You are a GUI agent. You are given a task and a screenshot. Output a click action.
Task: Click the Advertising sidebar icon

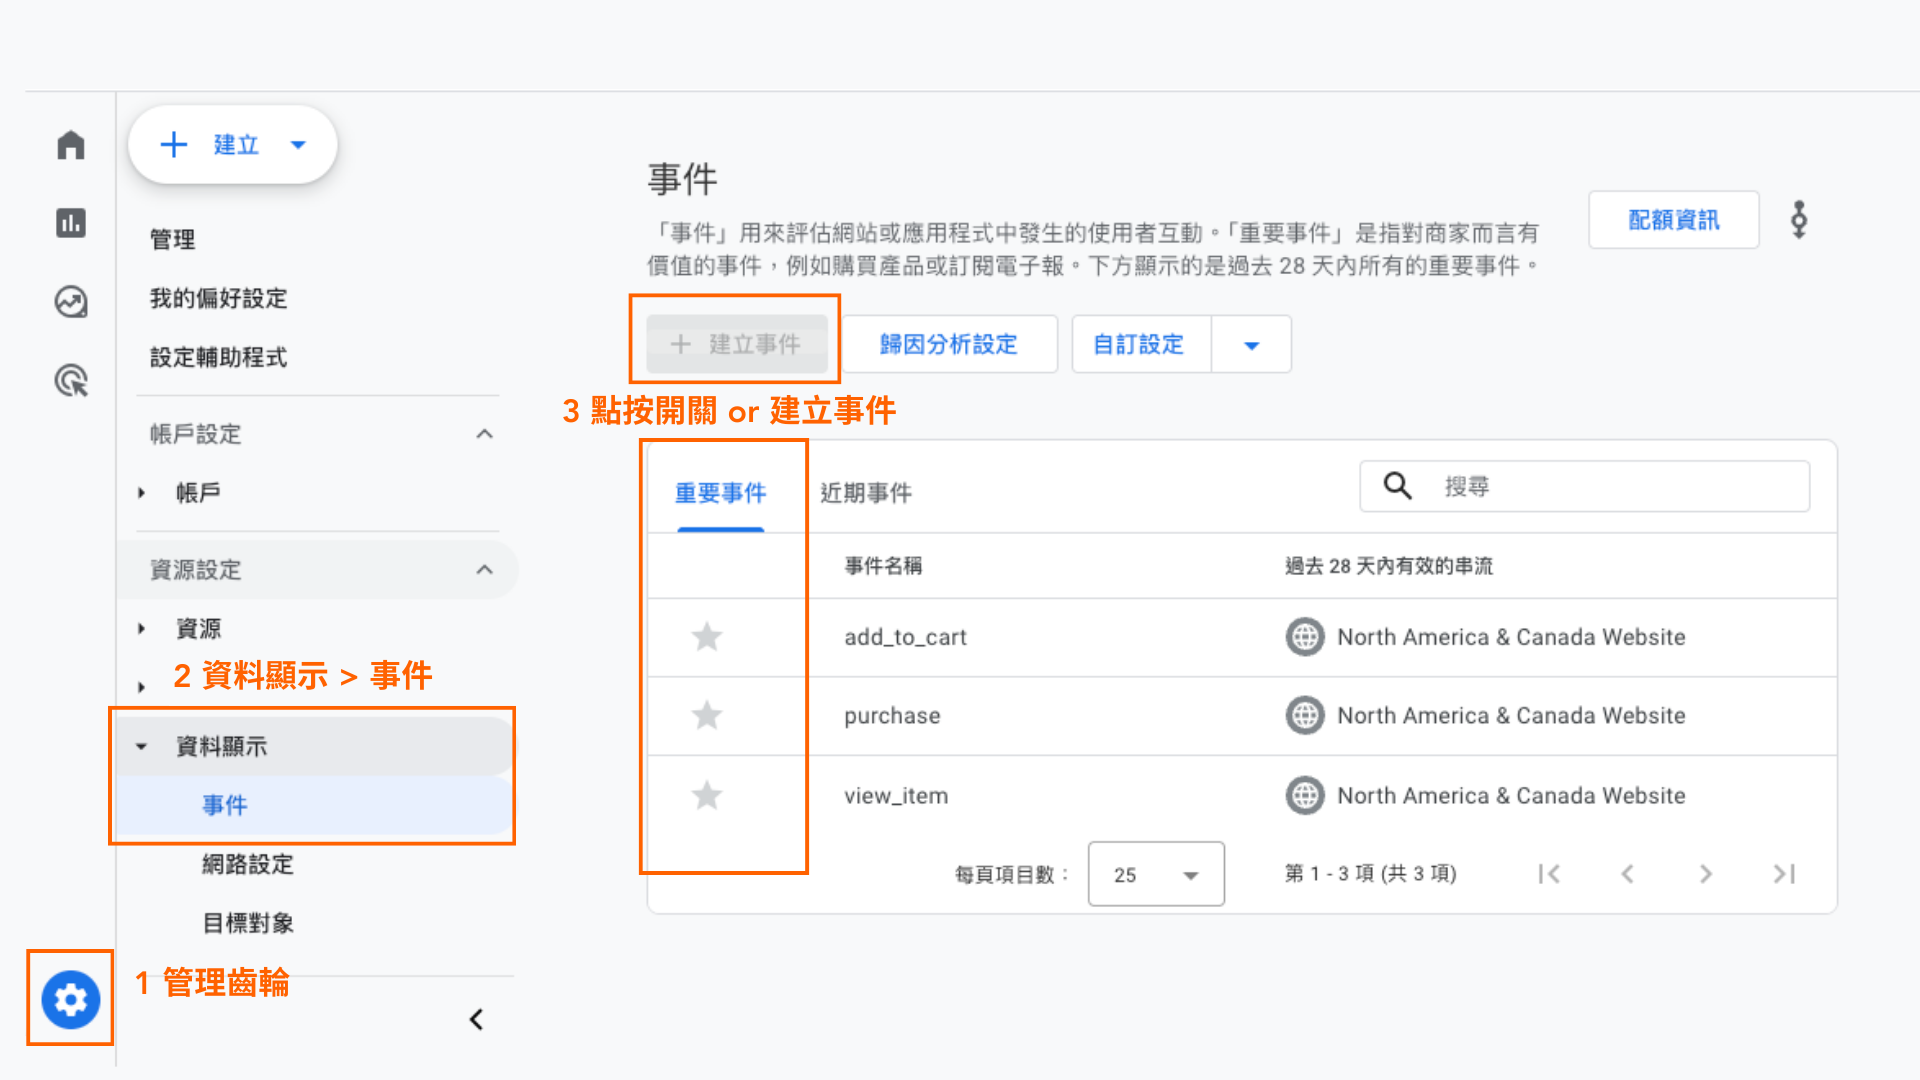69,381
